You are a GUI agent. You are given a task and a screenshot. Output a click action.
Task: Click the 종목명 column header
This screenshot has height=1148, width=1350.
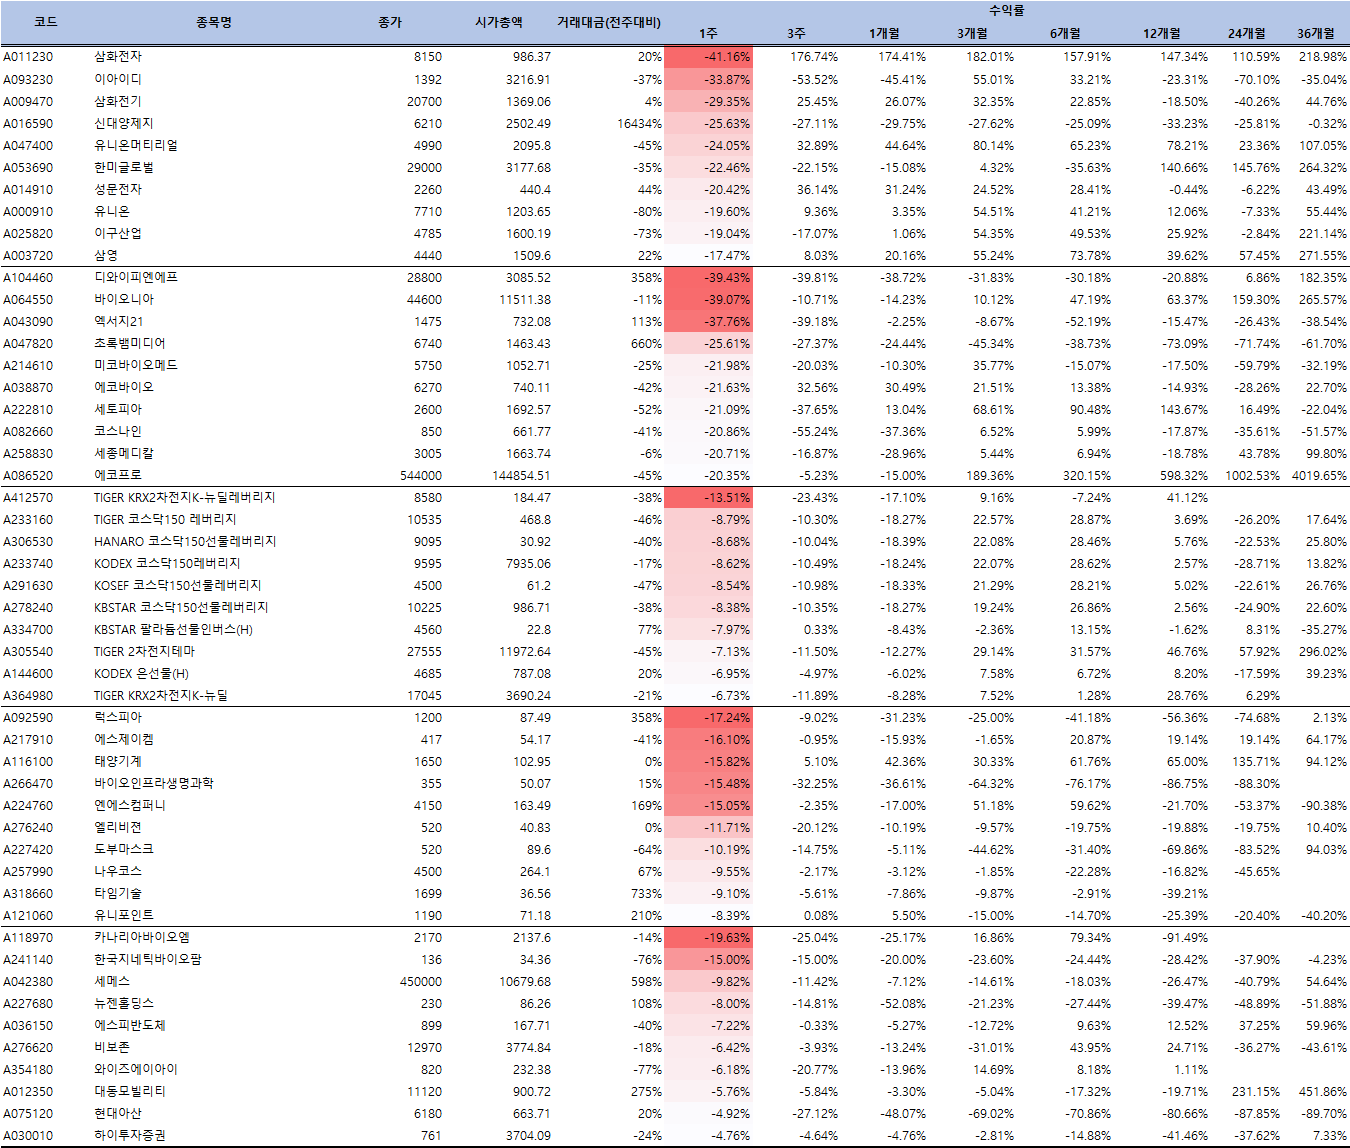(214, 22)
